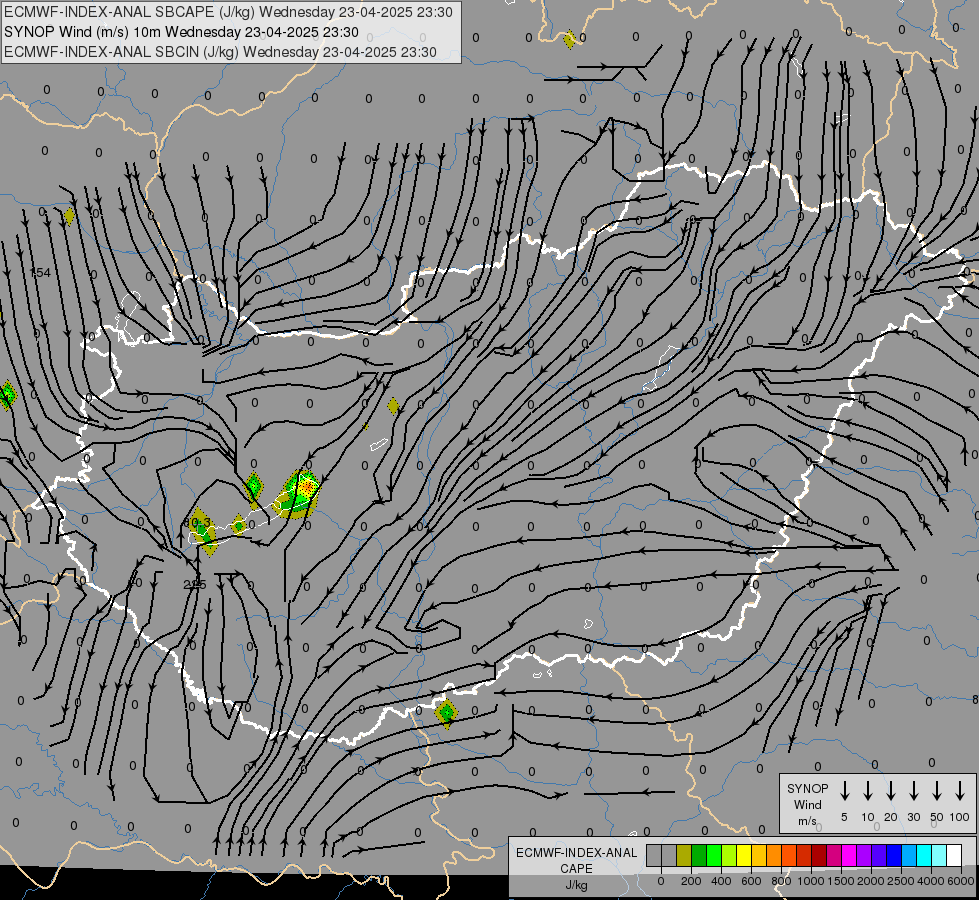Image resolution: width=979 pixels, height=900 pixels.
Task: Click the 2500 tick label on CAPE scale
Action: click(901, 881)
